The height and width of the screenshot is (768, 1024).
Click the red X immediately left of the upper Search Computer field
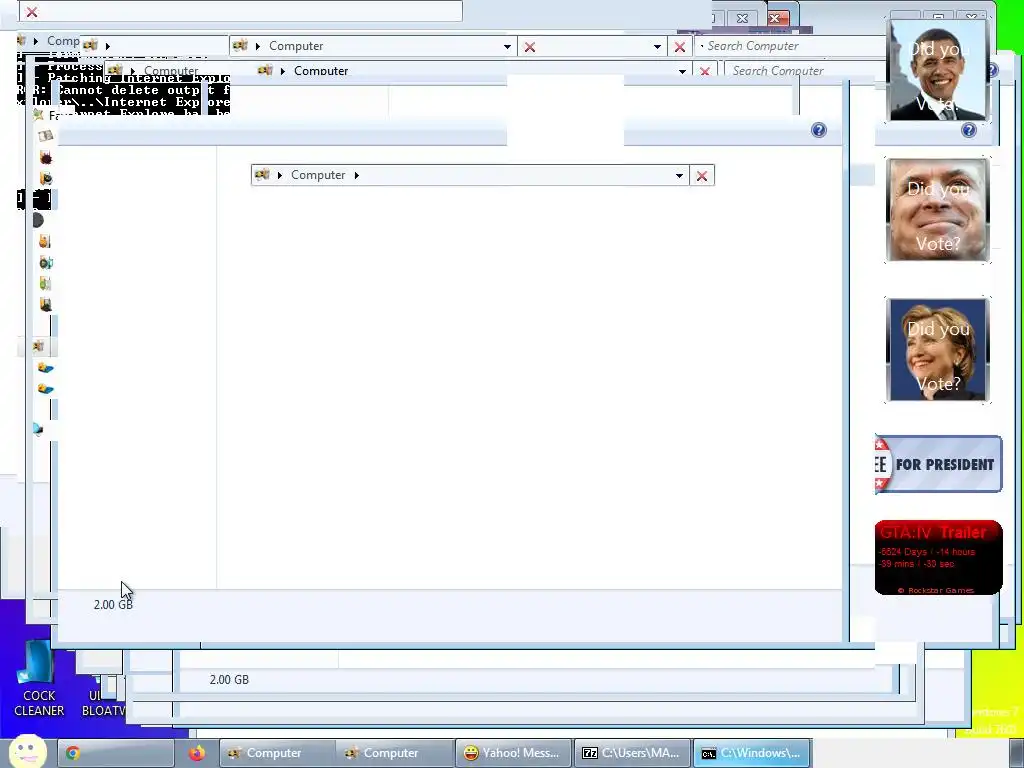[680, 47]
